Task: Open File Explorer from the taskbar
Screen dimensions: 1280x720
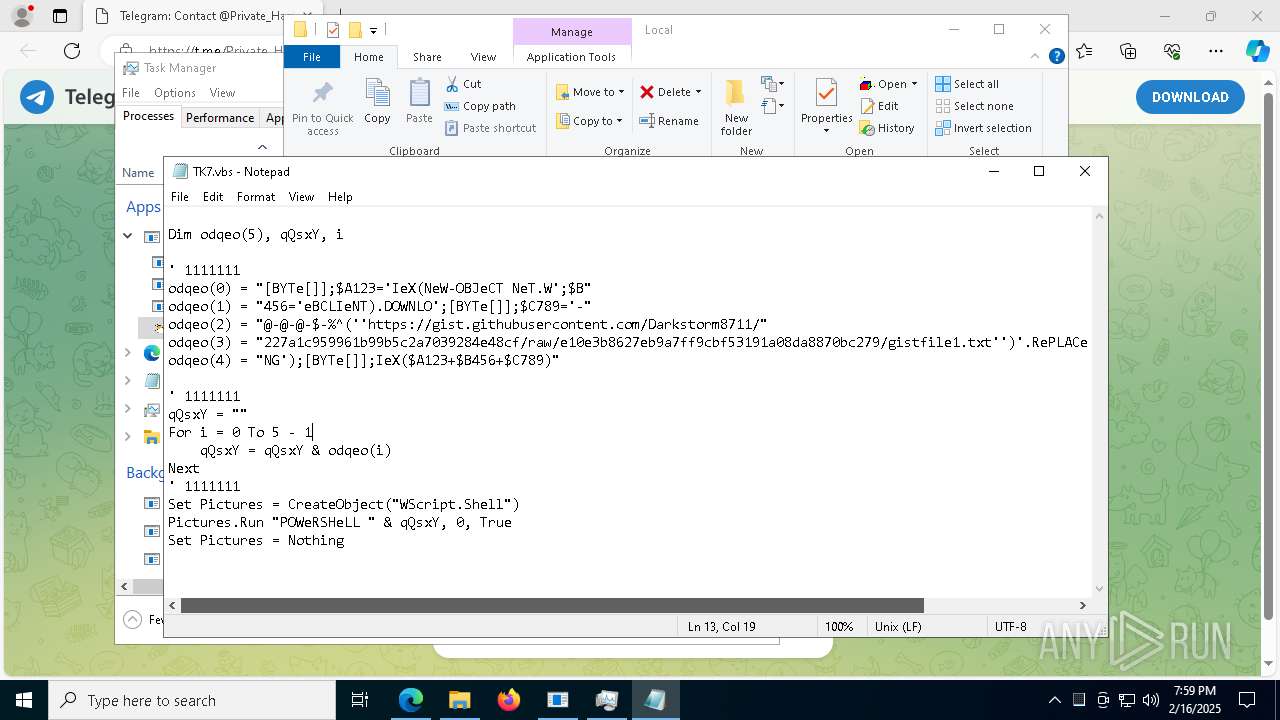Action: (459, 700)
